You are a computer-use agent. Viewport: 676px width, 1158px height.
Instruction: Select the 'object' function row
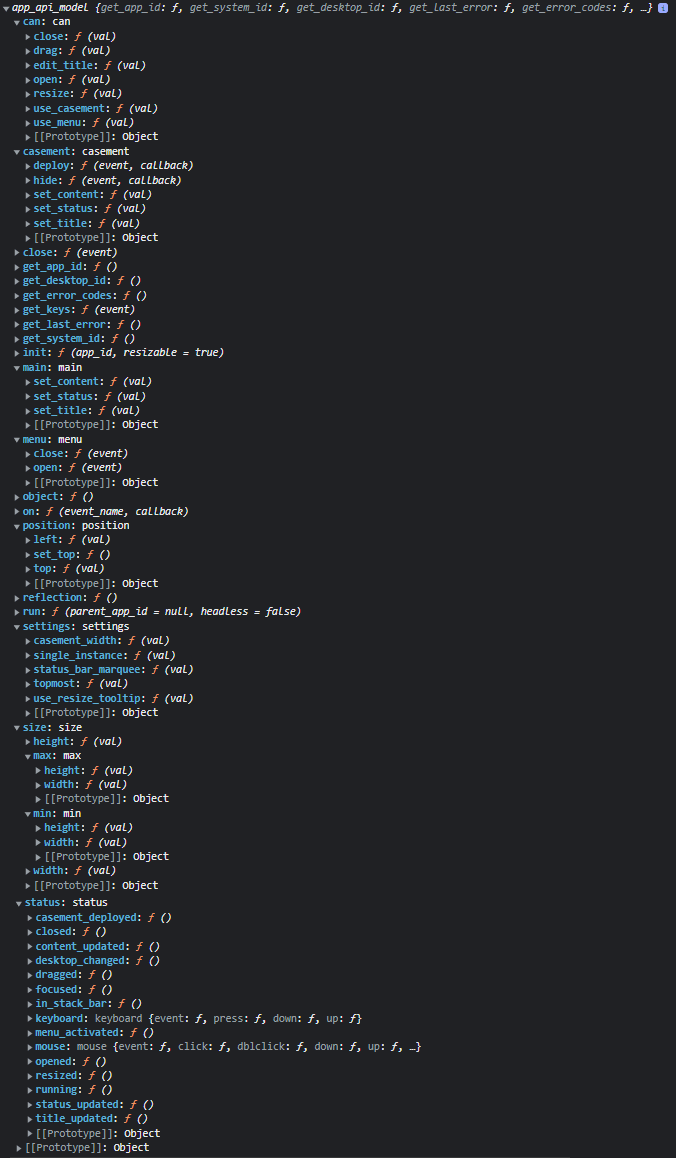click(x=54, y=497)
